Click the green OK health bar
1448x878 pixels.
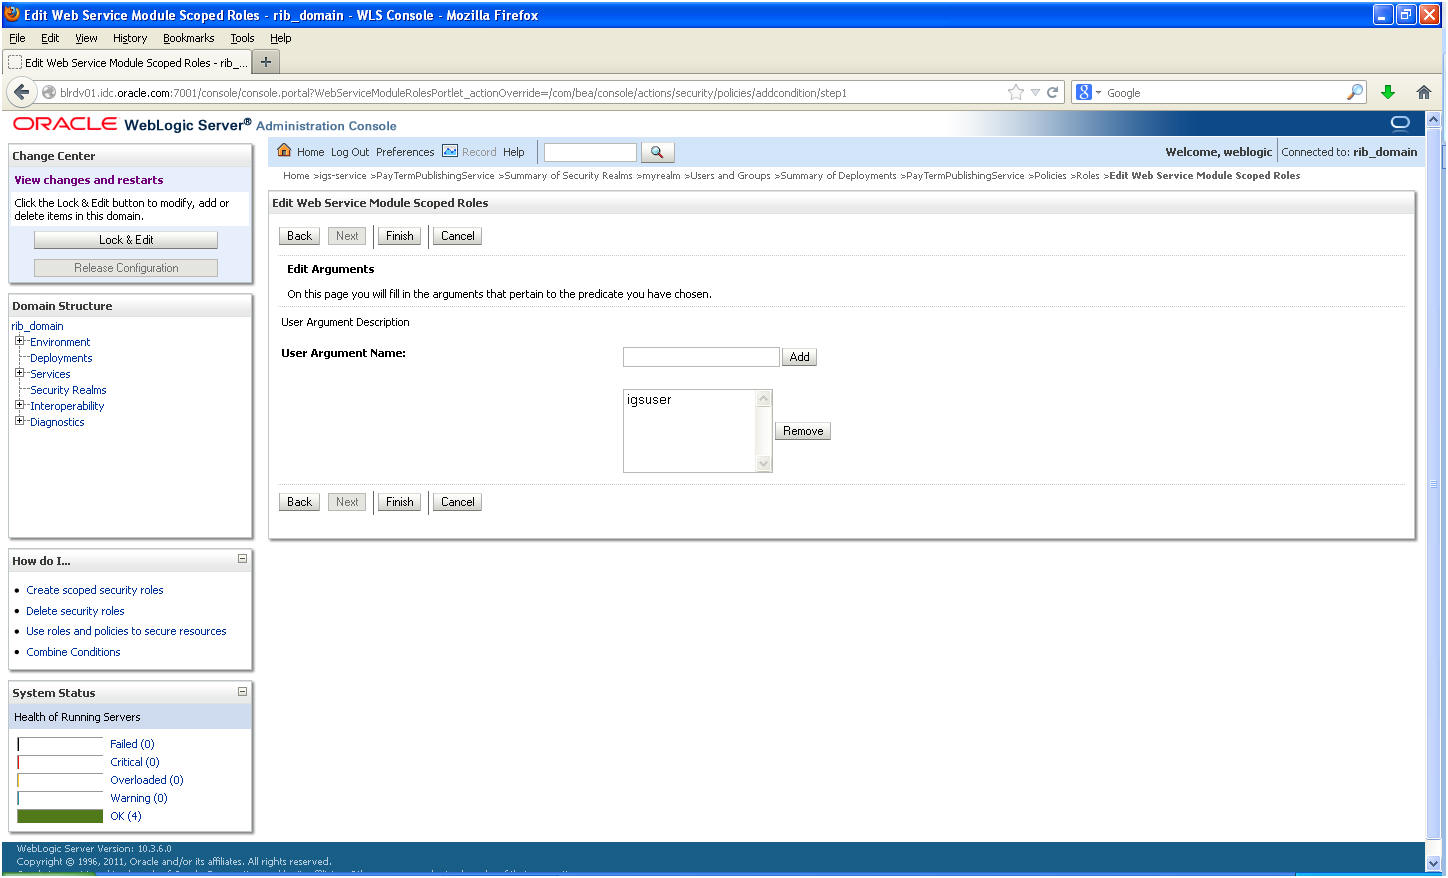pos(60,816)
